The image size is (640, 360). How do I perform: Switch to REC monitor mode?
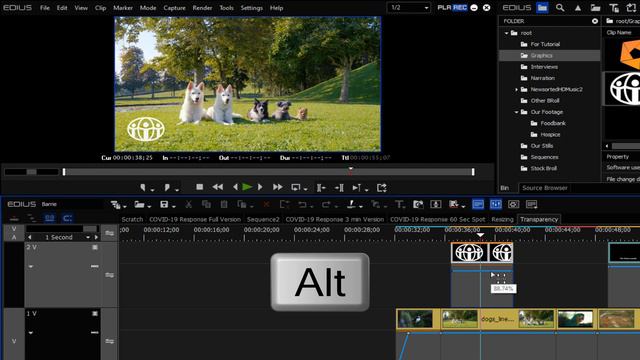[460, 7]
